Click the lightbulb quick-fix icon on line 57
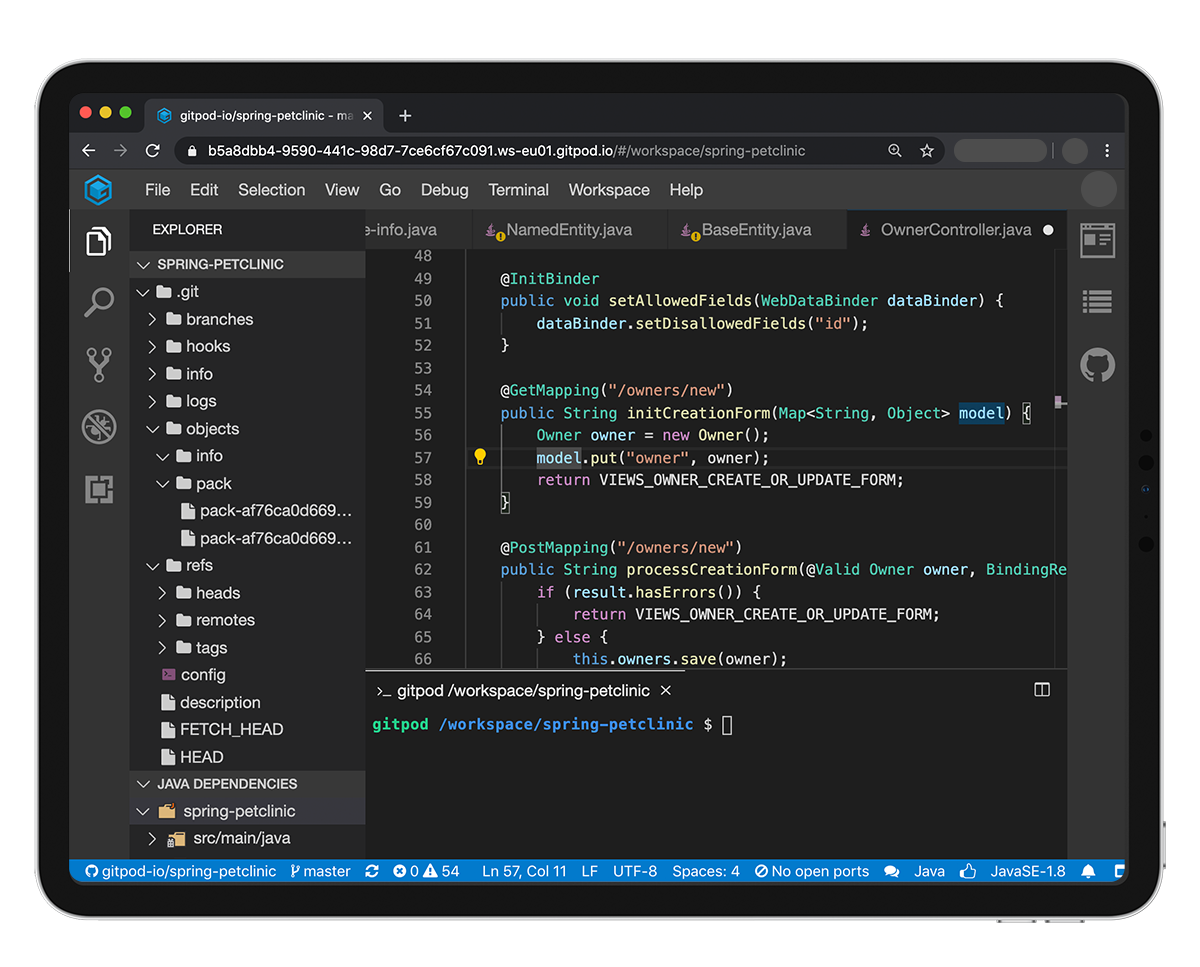This screenshot has width=1200, height=967. click(x=480, y=457)
